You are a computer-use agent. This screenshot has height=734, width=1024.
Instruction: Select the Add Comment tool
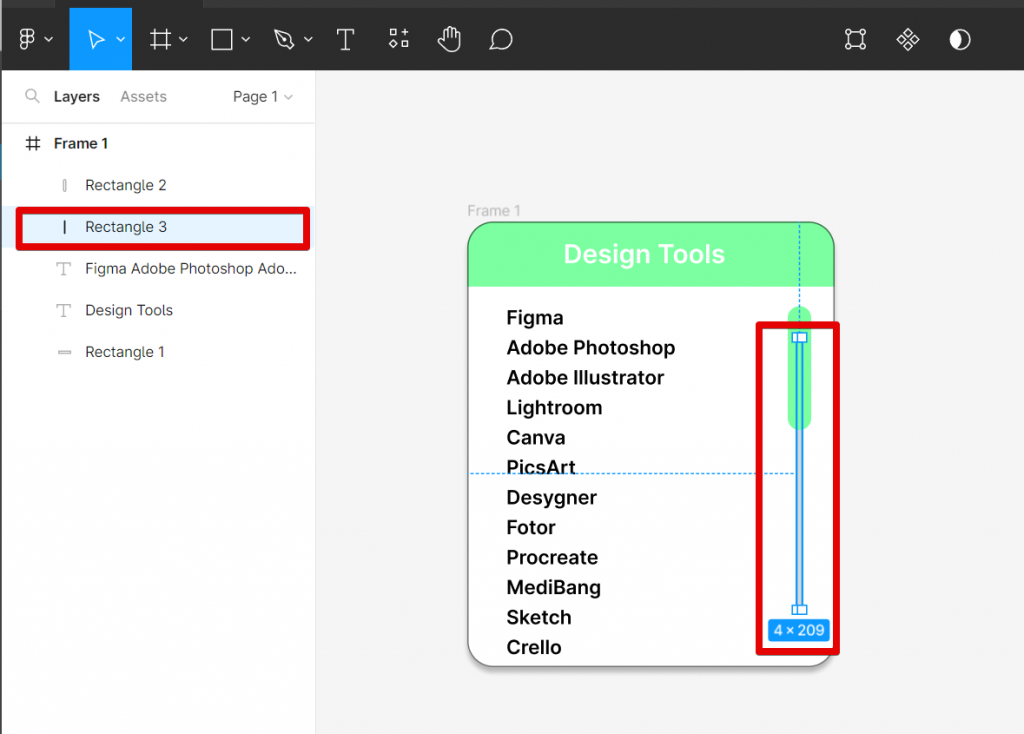click(x=501, y=39)
